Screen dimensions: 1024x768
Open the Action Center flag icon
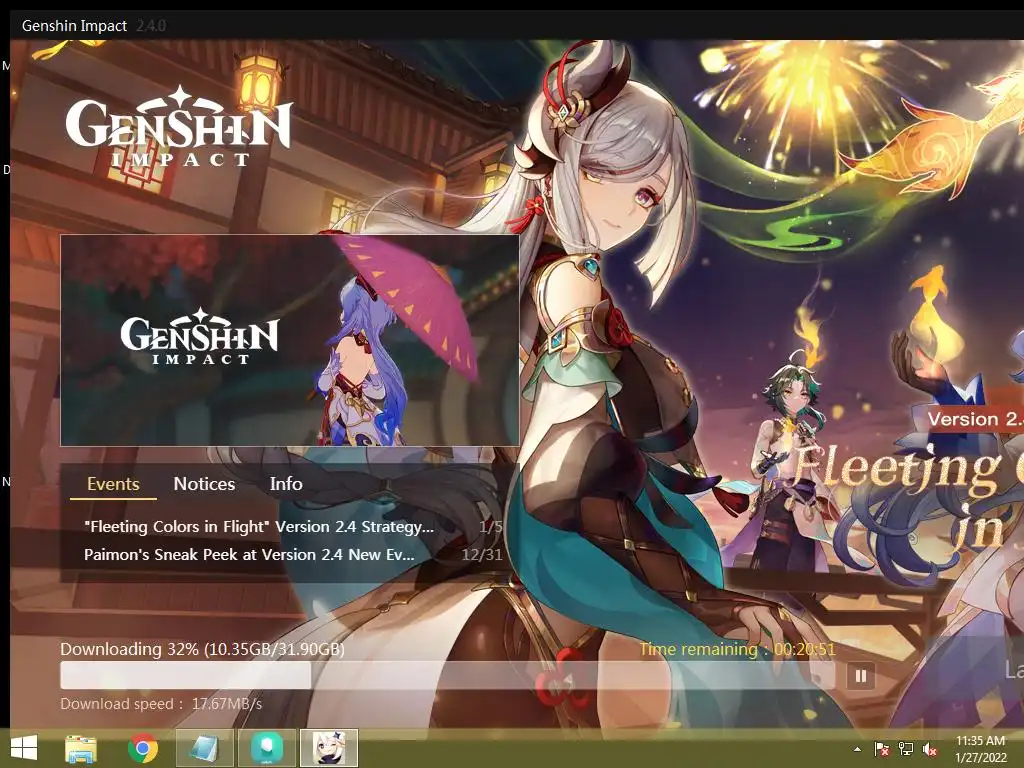(x=882, y=749)
